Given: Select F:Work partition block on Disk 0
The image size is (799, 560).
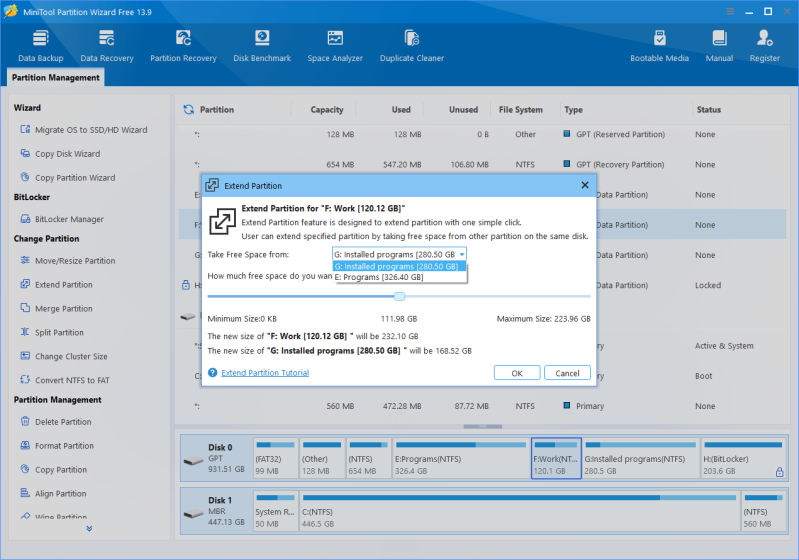Looking at the screenshot, I should click(556, 458).
